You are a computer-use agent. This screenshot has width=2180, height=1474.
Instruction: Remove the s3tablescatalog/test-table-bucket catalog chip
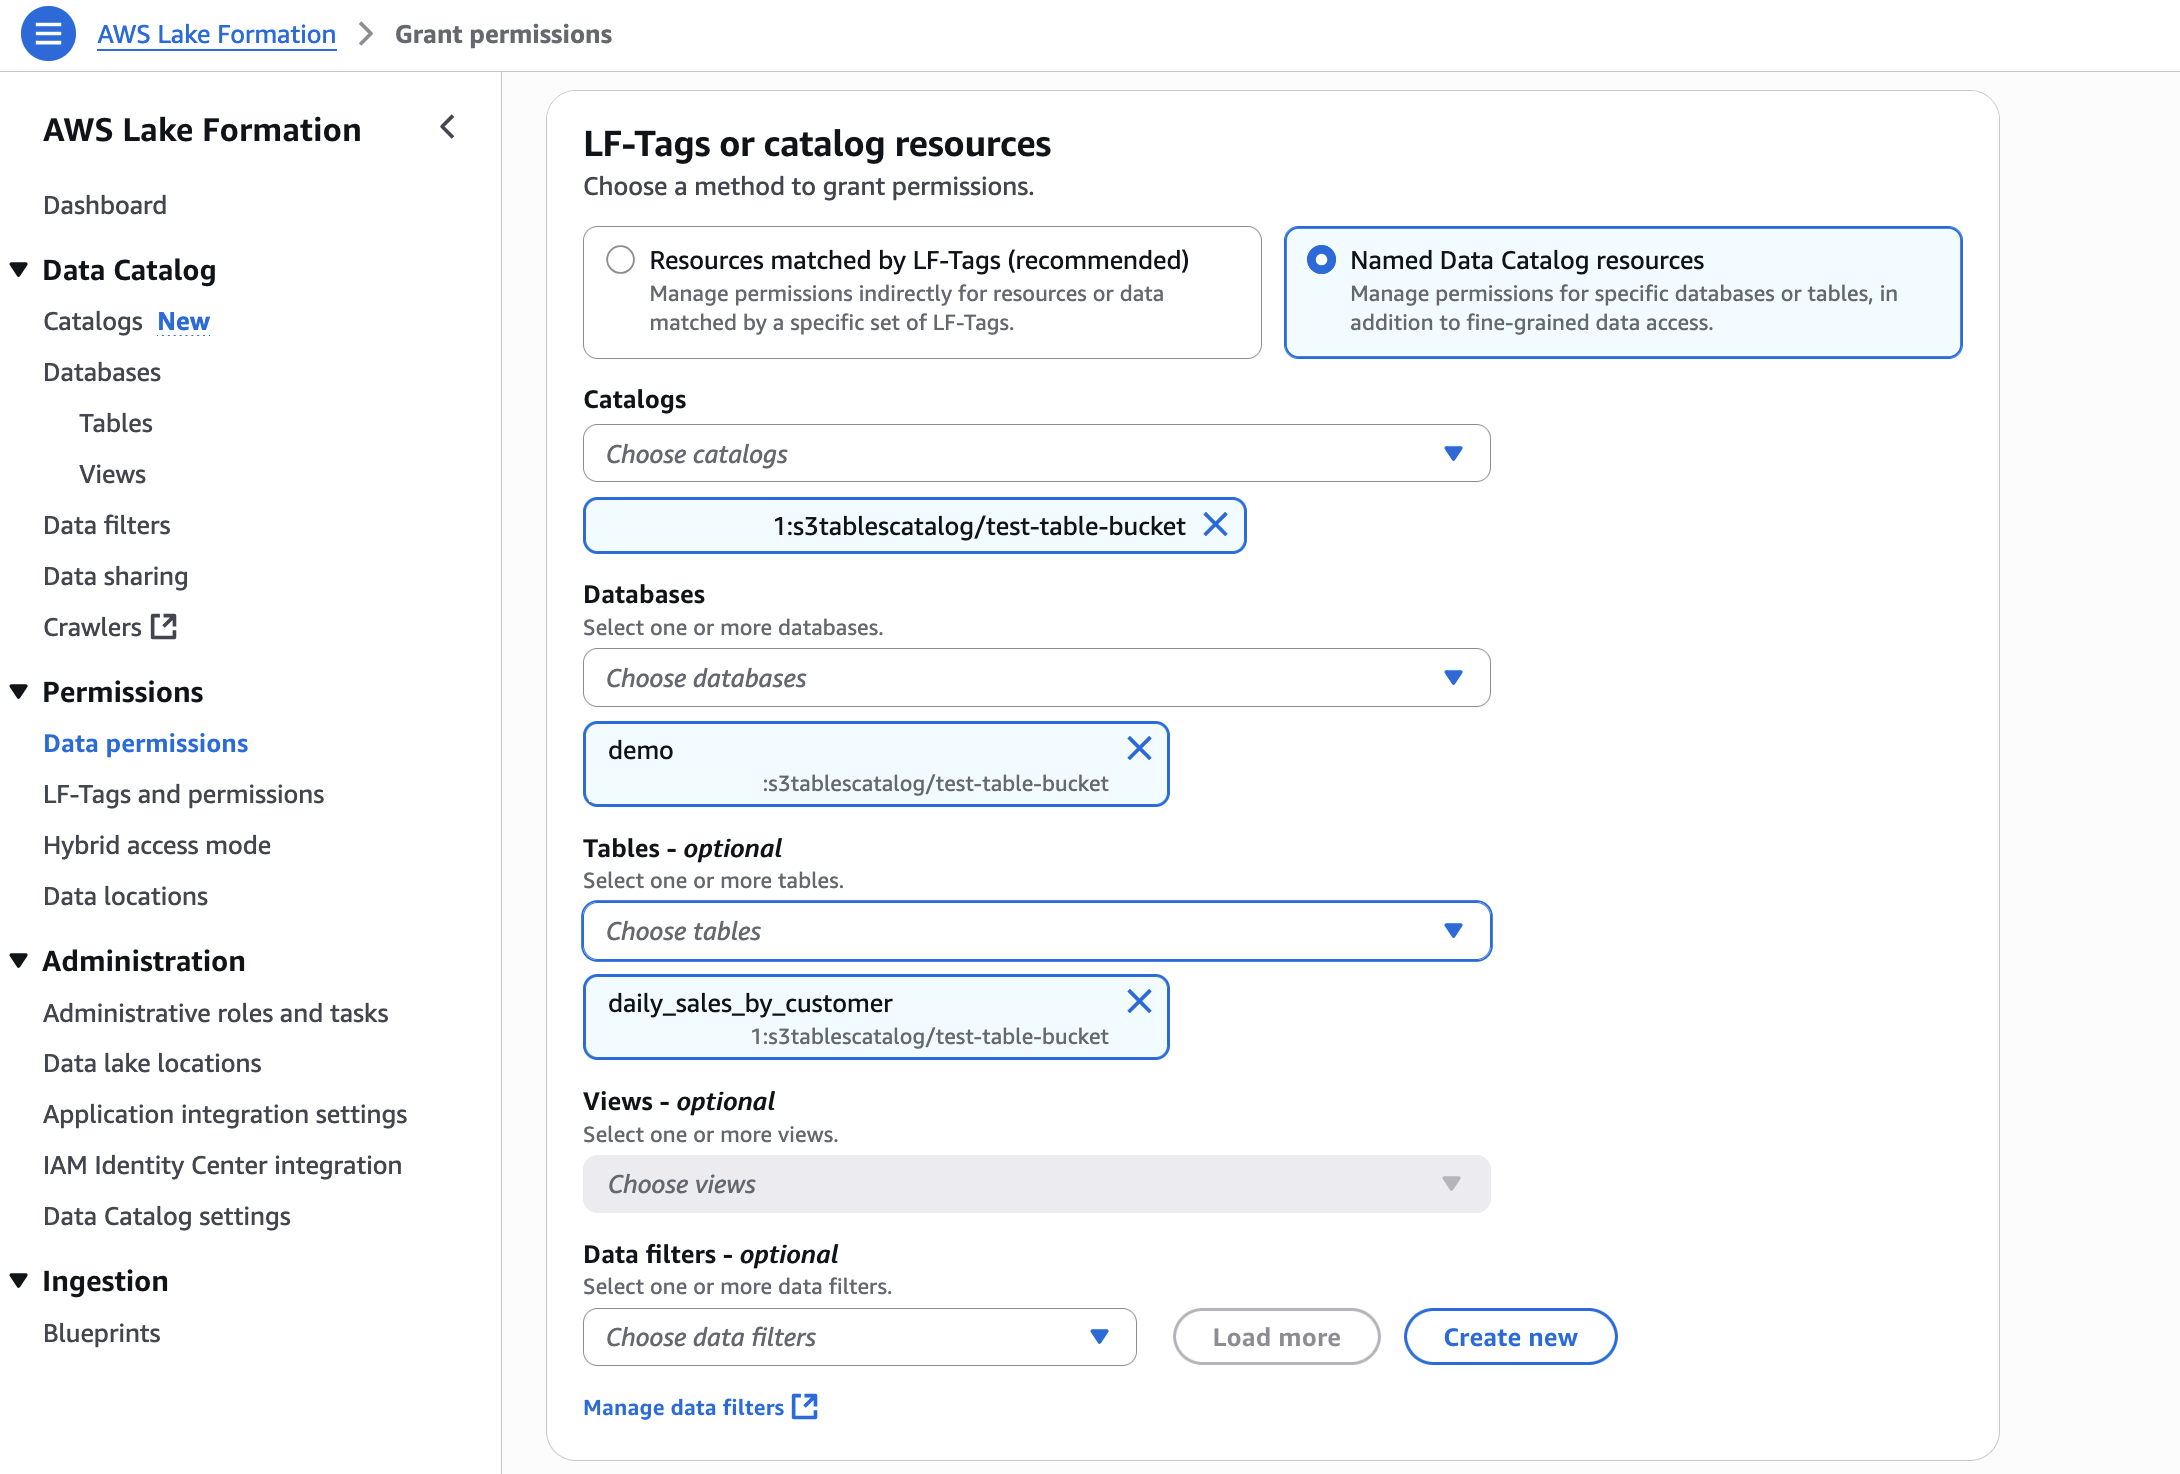[1215, 525]
